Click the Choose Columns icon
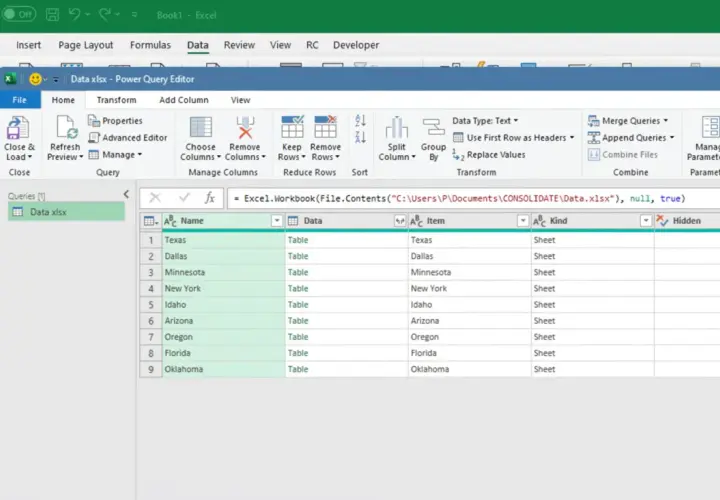The image size is (720, 500). (201, 128)
